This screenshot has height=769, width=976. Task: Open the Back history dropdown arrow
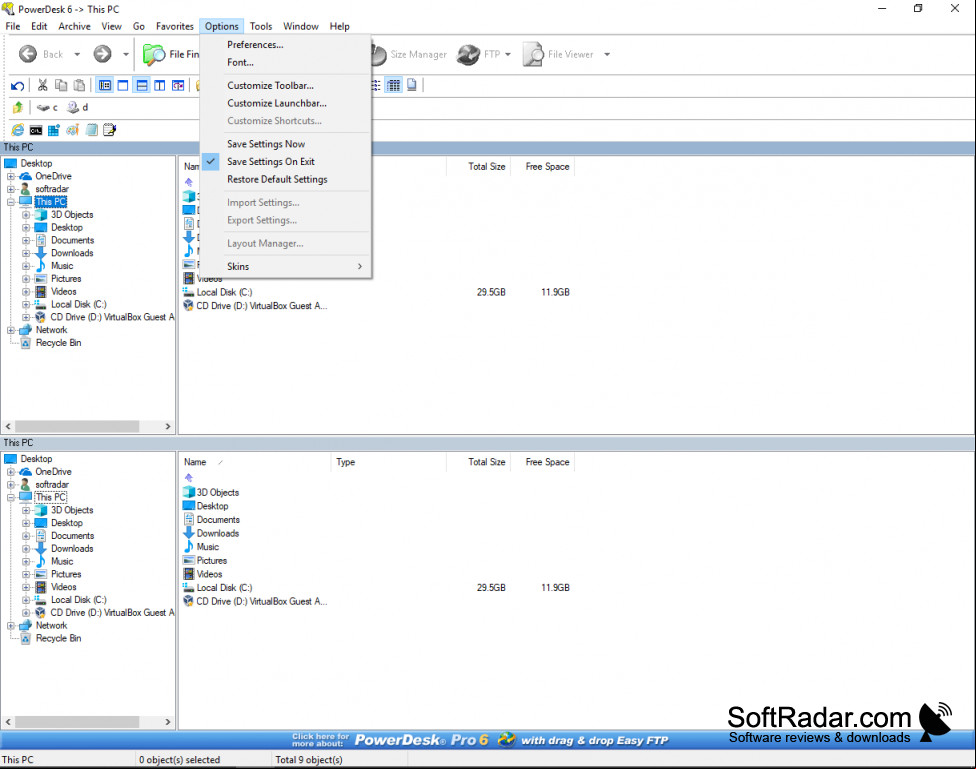[77, 54]
